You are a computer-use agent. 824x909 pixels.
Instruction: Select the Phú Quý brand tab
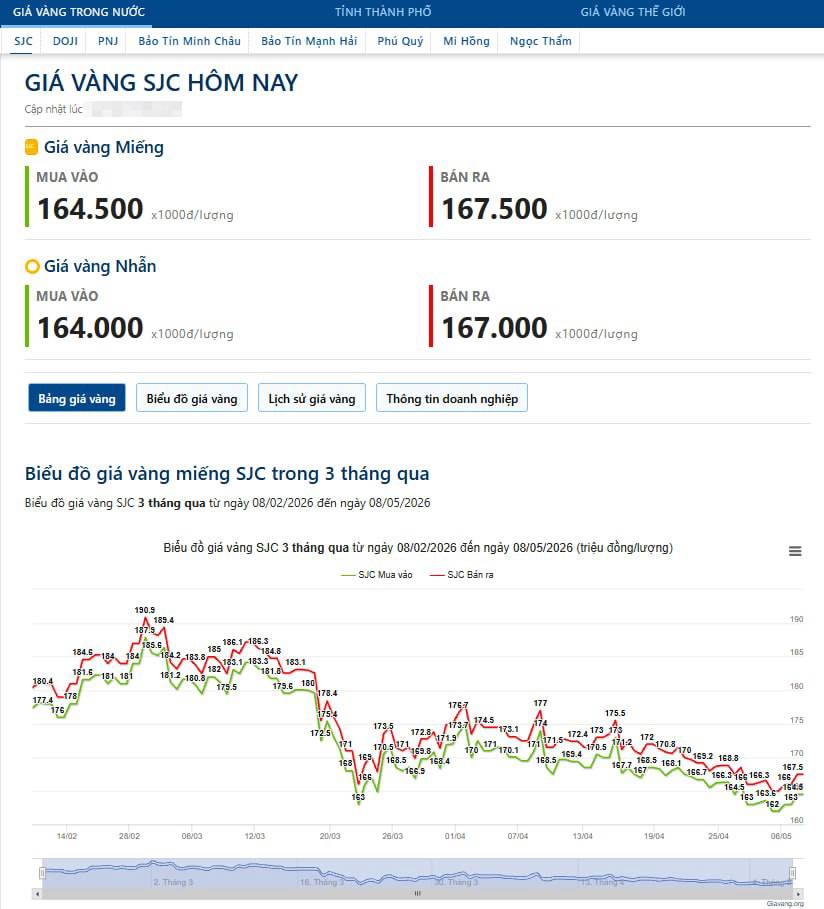(x=400, y=41)
